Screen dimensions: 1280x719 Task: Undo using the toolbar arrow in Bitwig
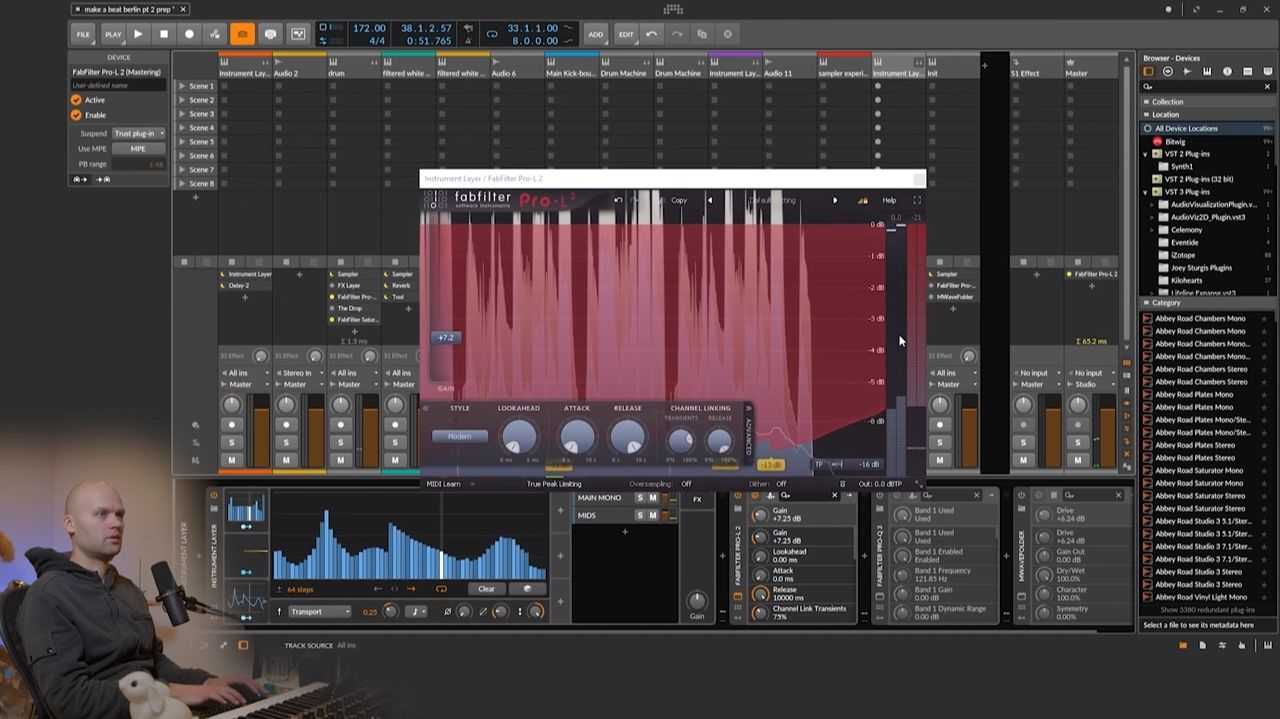[x=652, y=34]
